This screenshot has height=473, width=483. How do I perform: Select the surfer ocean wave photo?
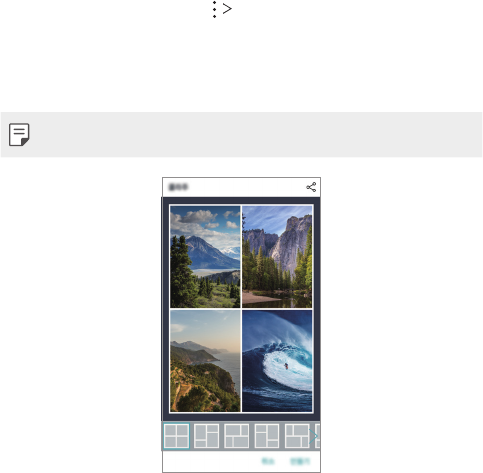[277, 361]
